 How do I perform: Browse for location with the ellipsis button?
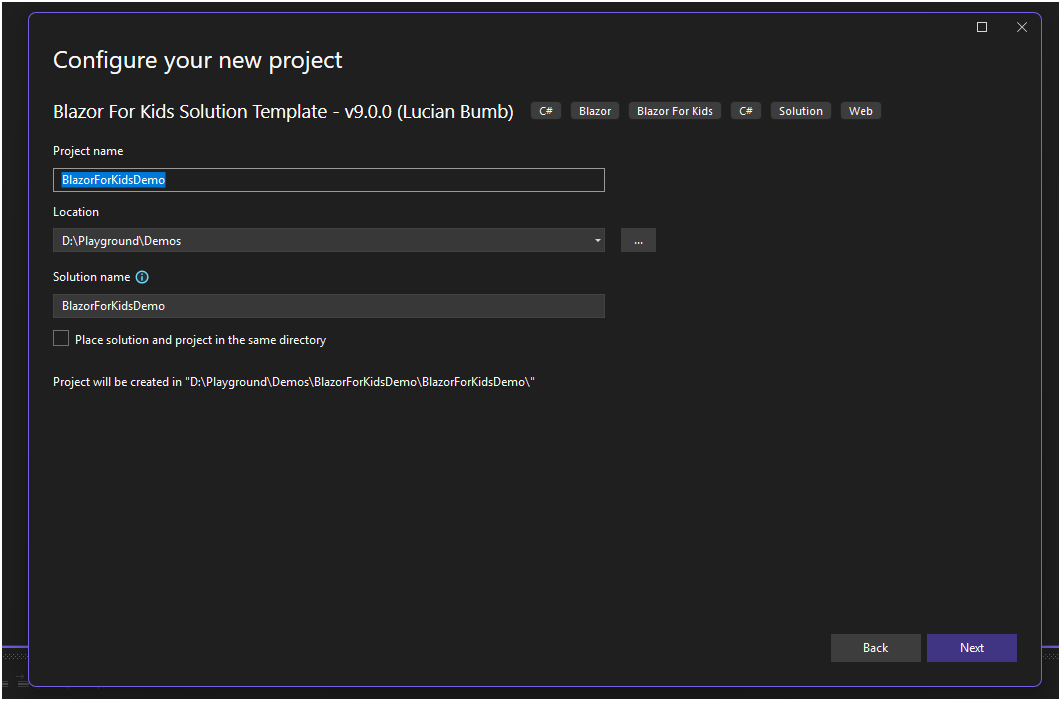point(638,240)
